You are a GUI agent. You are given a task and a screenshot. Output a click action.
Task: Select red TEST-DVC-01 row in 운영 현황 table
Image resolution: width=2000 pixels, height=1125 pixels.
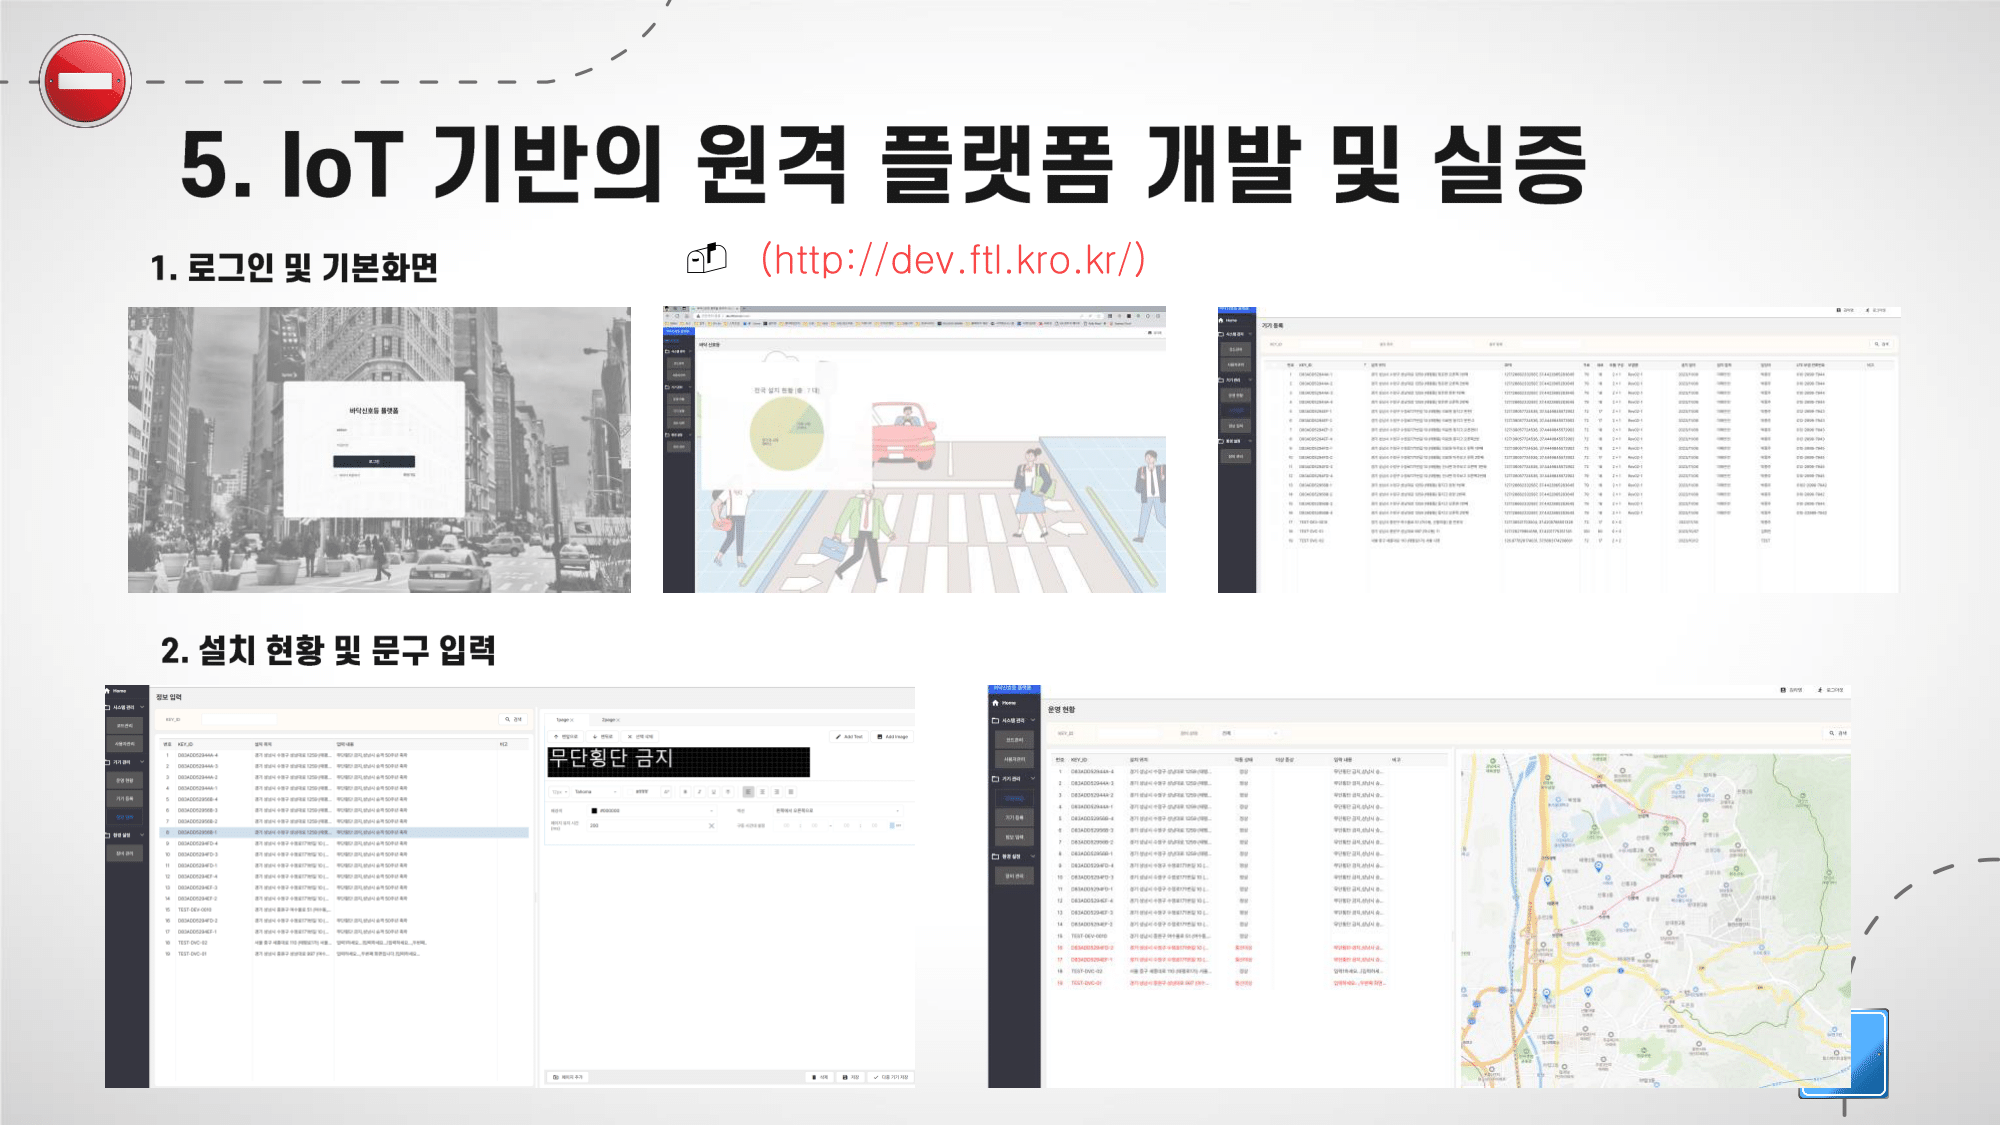(1250, 983)
